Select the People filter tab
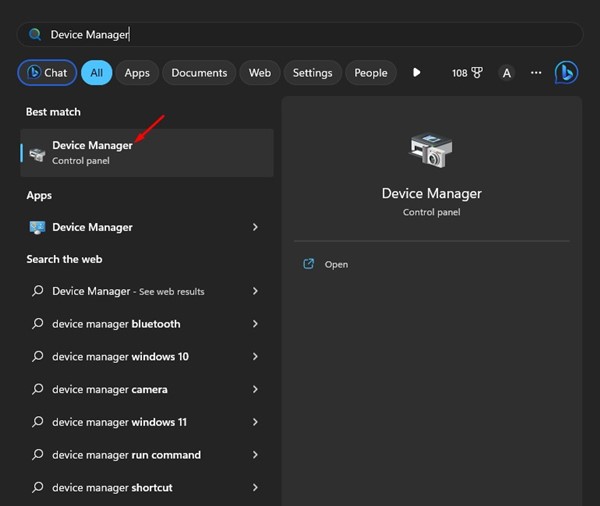600x506 pixels. point(370,73)
